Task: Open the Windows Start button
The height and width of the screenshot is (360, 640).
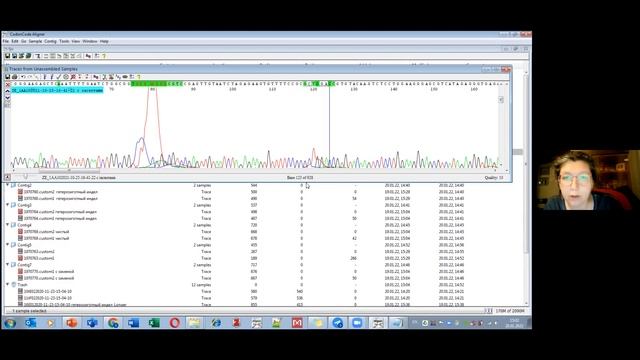Action: point(10,323)
